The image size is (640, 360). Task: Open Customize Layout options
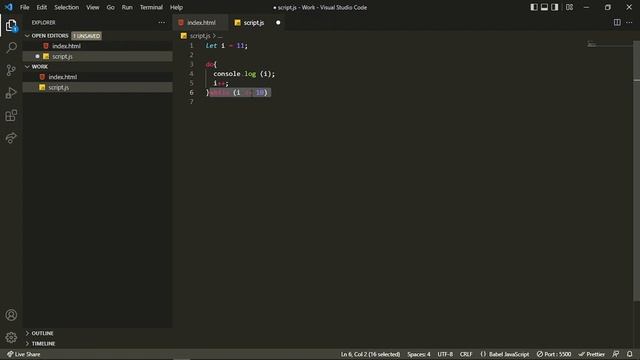pyautogui.click(x=569, y=7)
